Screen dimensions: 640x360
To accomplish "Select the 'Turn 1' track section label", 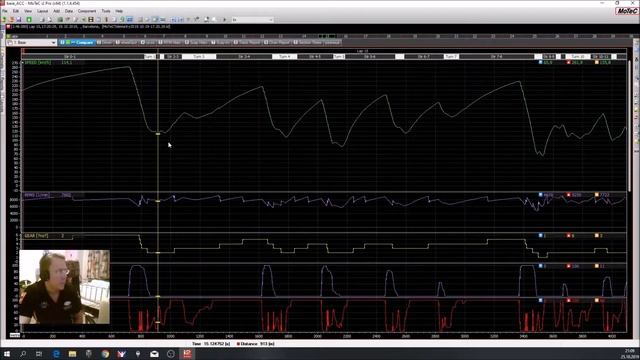I will click(x=150, y=56).
